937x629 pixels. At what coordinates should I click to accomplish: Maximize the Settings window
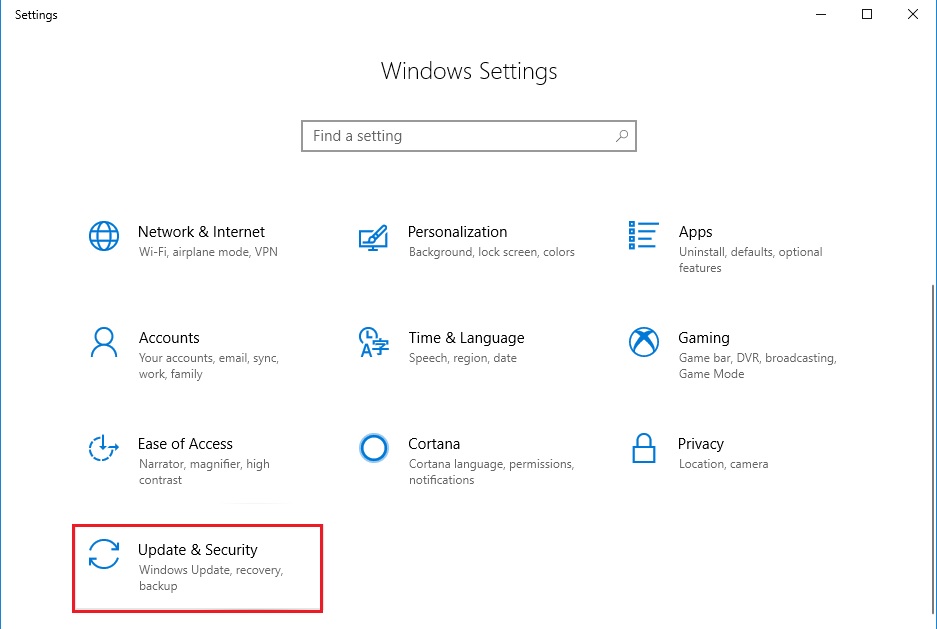(867, 15)
